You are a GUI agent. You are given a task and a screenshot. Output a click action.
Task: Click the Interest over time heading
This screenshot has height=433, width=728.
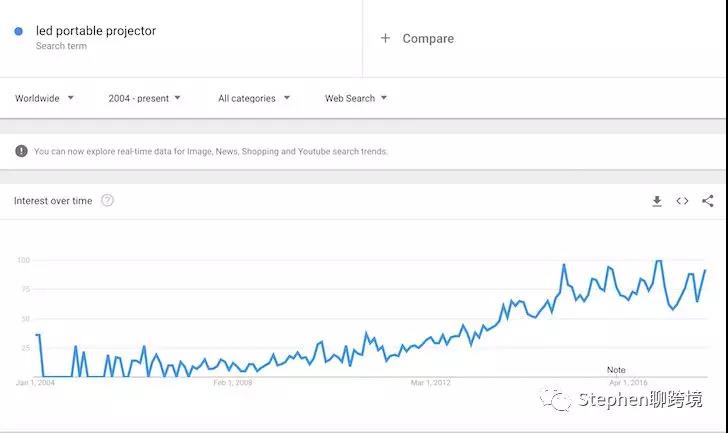click(53, 201)
